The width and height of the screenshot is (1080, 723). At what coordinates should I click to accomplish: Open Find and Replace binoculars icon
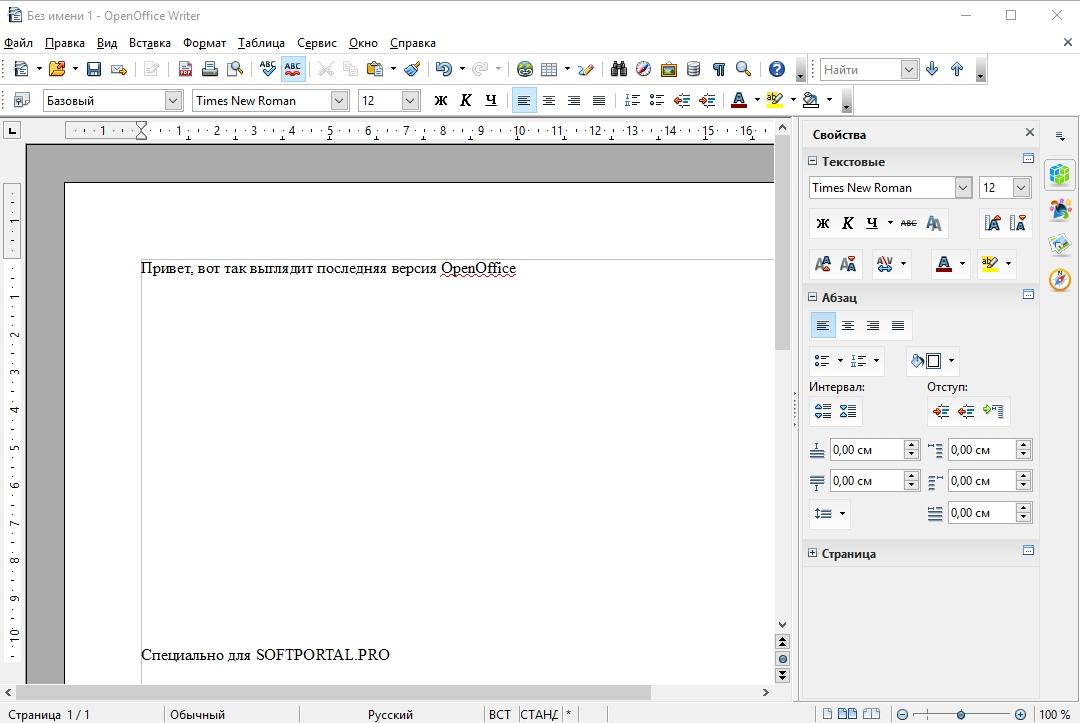click(619, 69)
